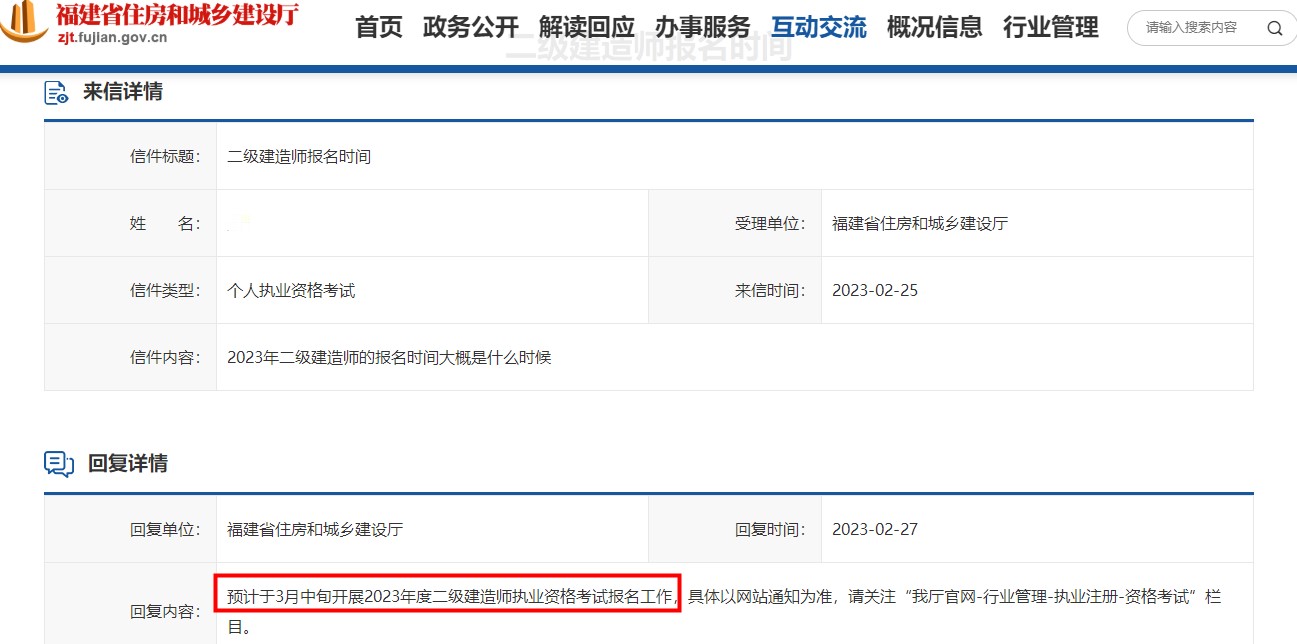Viewport: 1297px width, 644px height.
Task: Open the 概况信息 section
Action: point(934,28)
